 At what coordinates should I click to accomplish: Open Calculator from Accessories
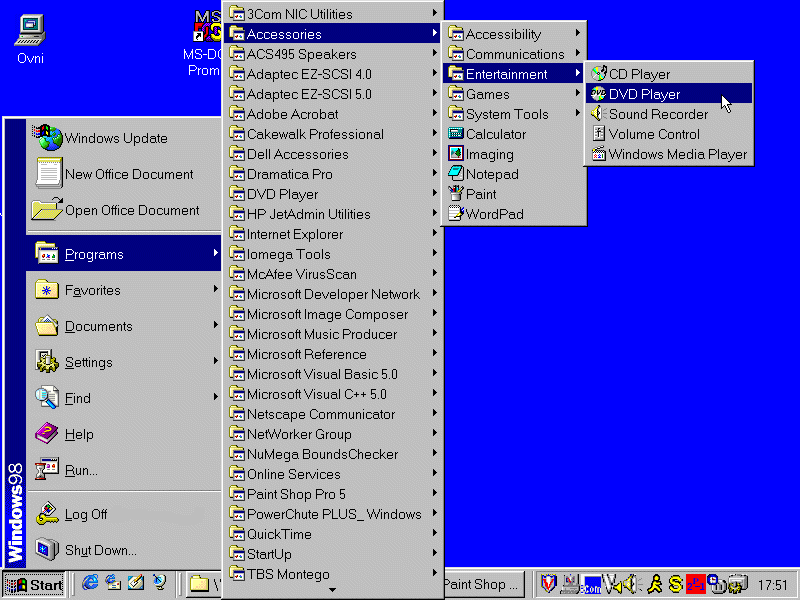495,134
